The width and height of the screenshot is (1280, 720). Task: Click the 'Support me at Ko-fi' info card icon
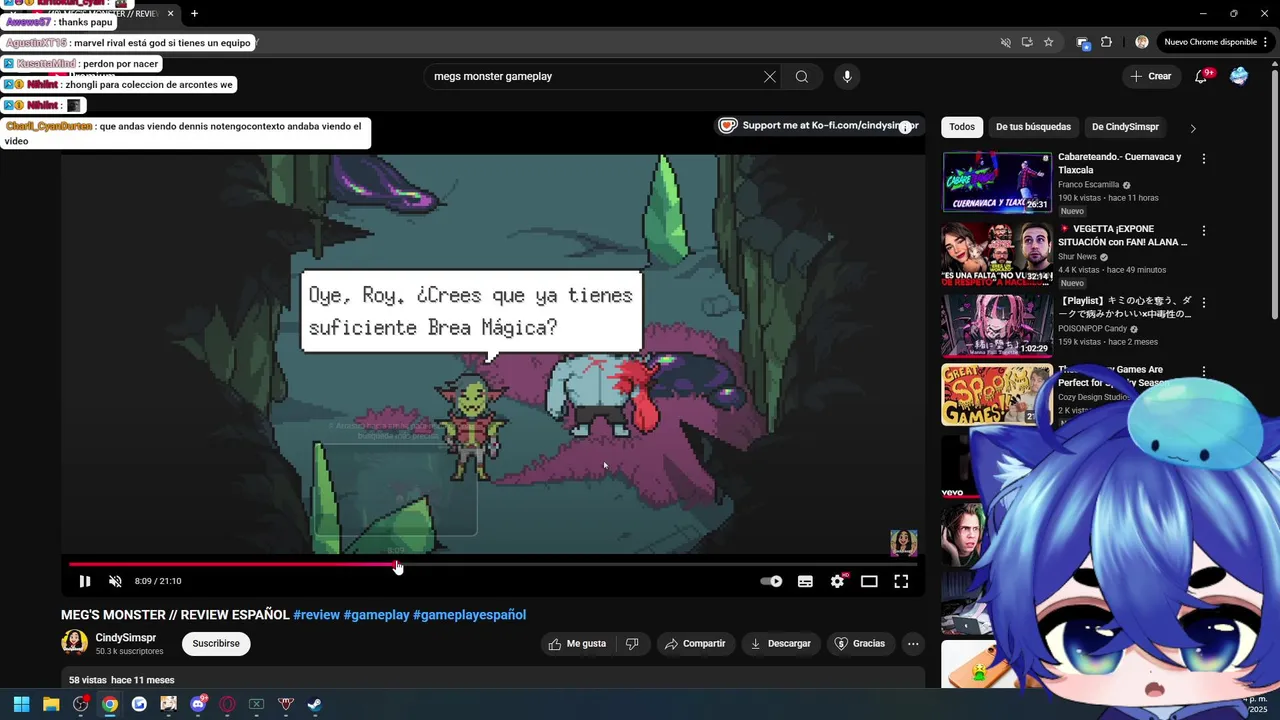click(x=905, y=127)
